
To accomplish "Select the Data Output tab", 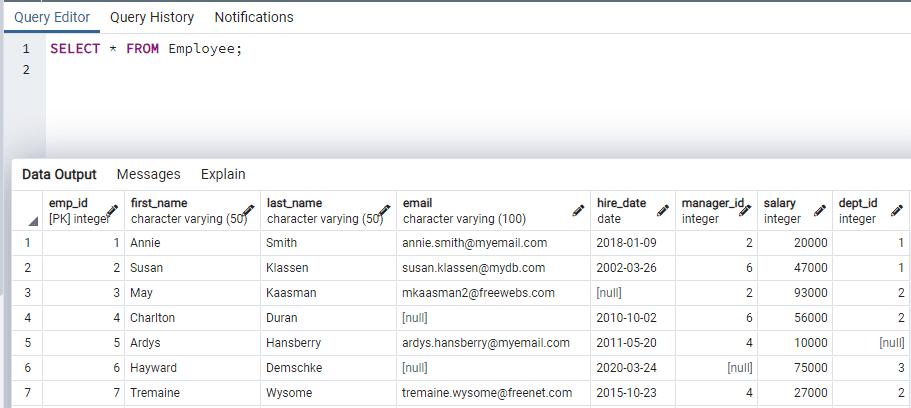I will coord(59,174).
